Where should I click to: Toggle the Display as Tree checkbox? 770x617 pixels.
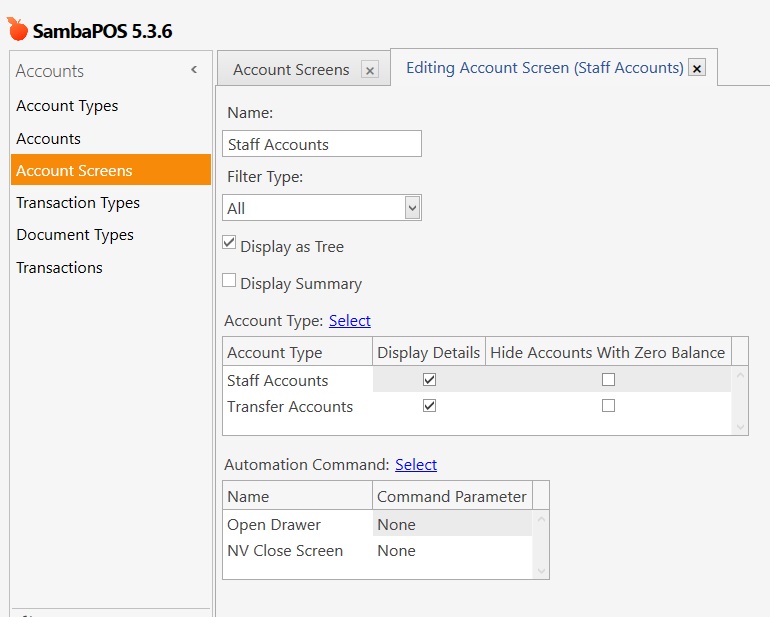click(229, 243)
